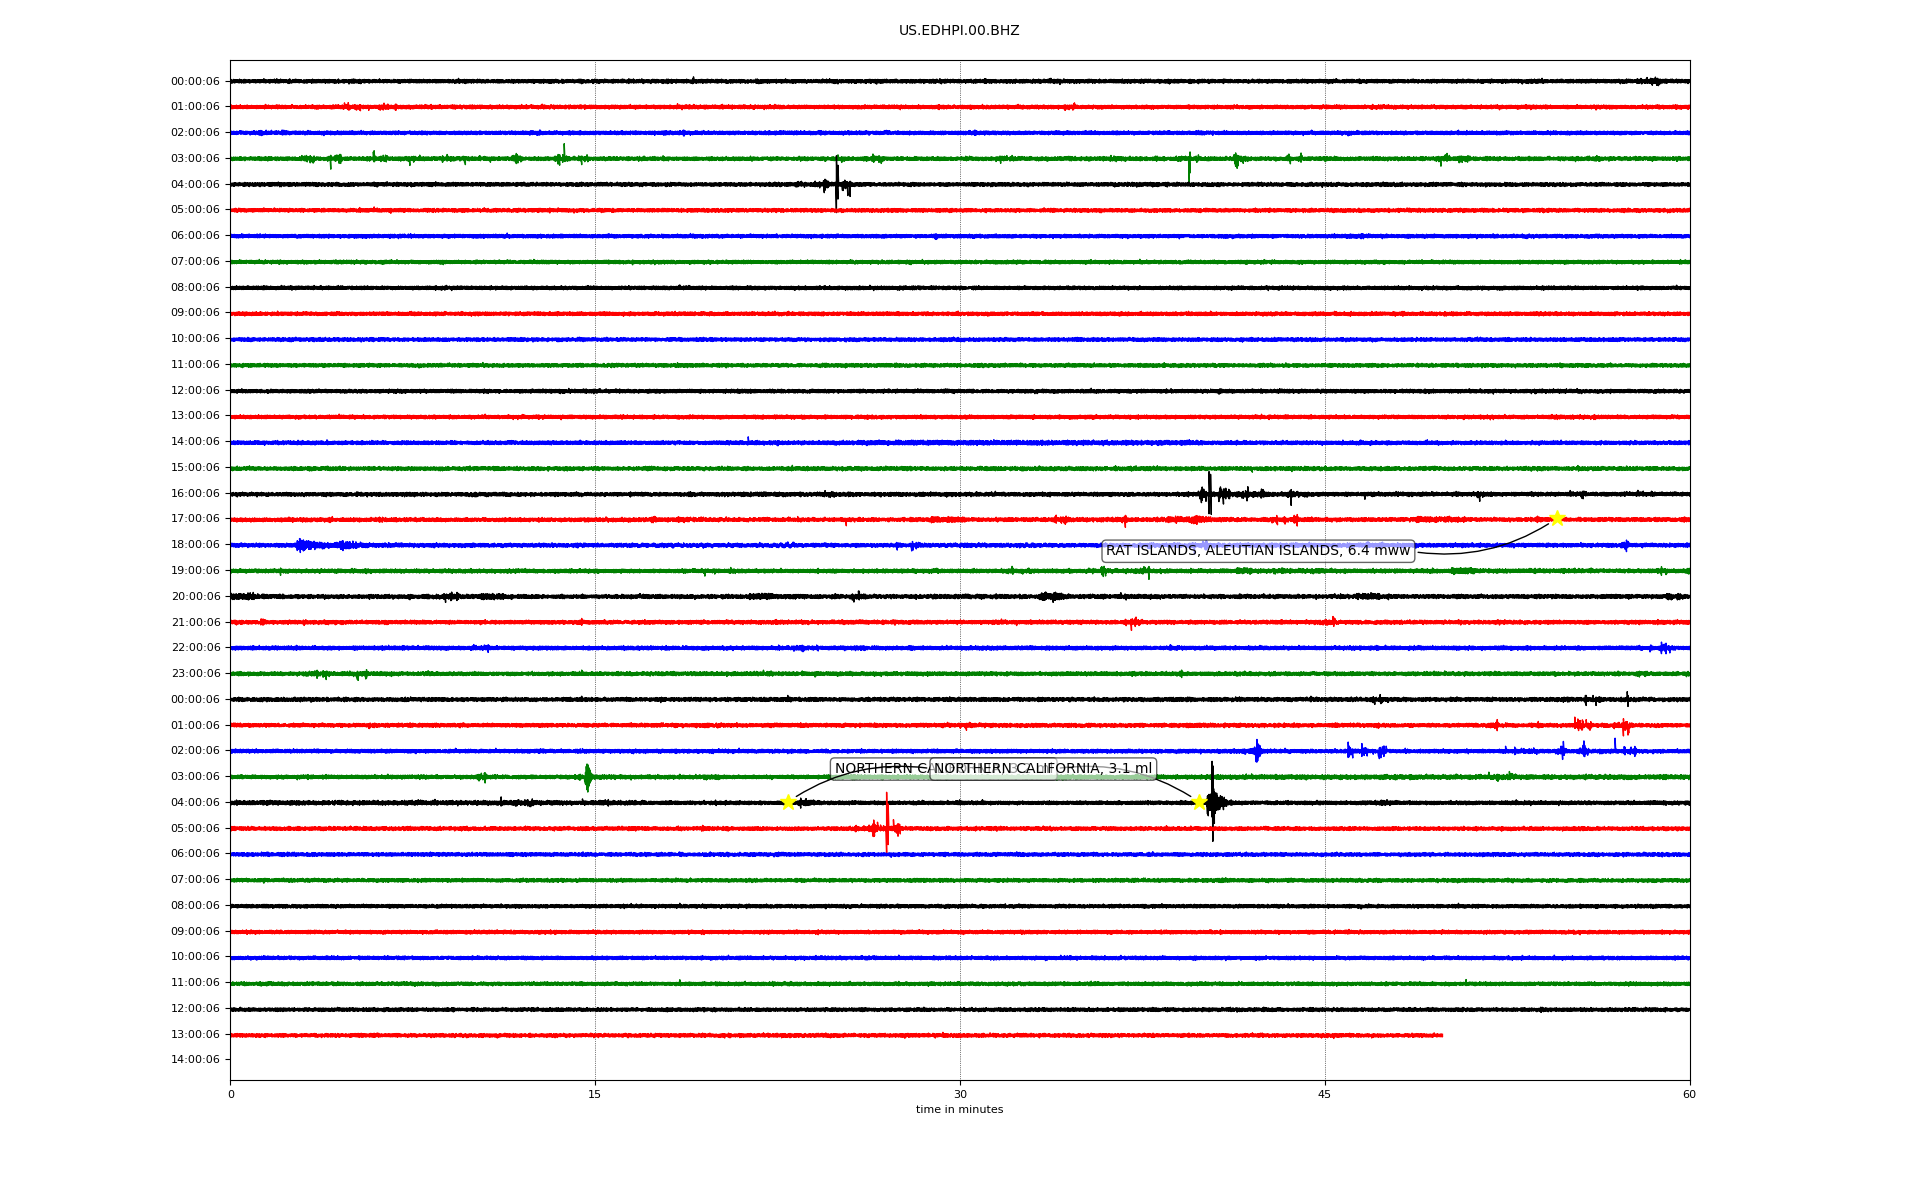The image size is (1920, 1200).
Task: Click the US.EDHPI.00.BHZ plot title
Action: 958,31
